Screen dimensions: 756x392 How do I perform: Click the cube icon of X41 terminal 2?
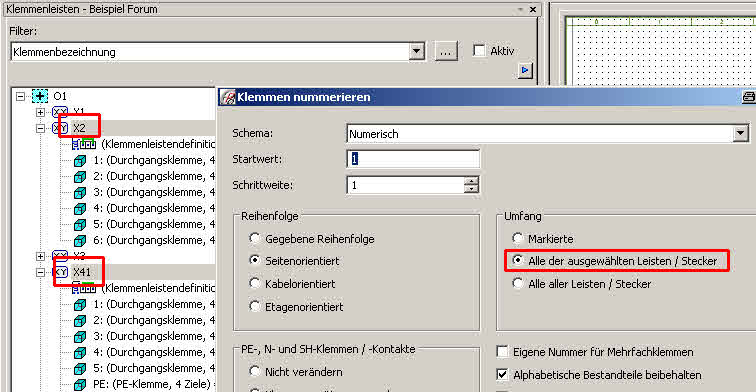[x=80, y=321]
